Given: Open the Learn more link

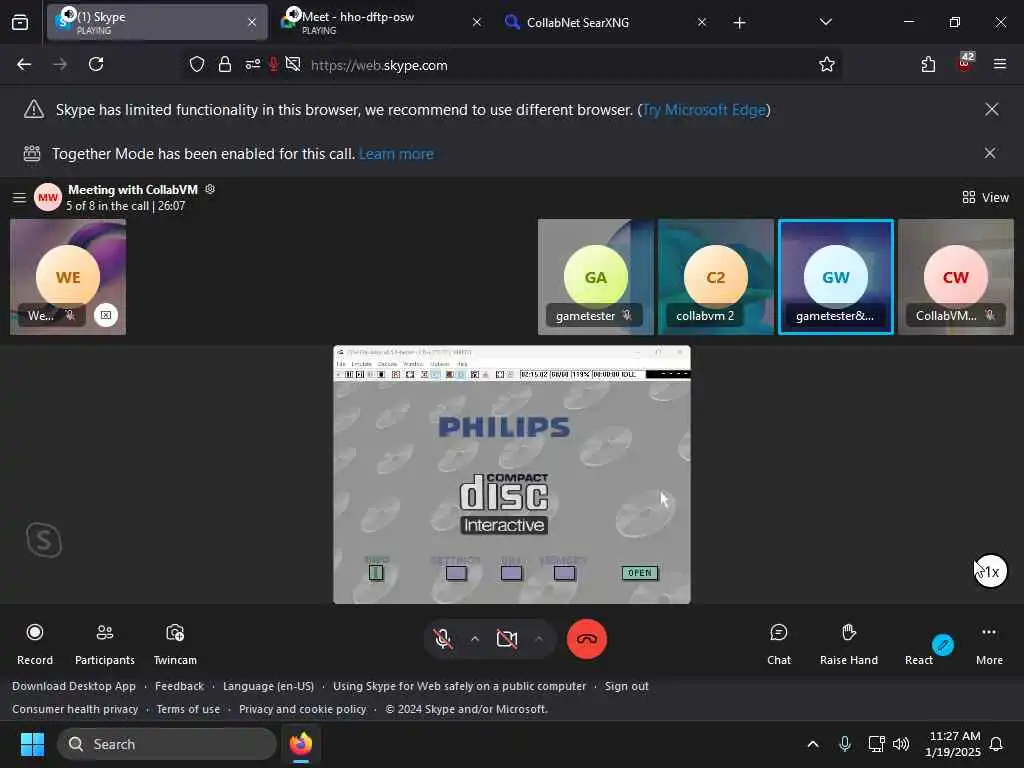Looking at the screenshot, I should coord(396,153).
